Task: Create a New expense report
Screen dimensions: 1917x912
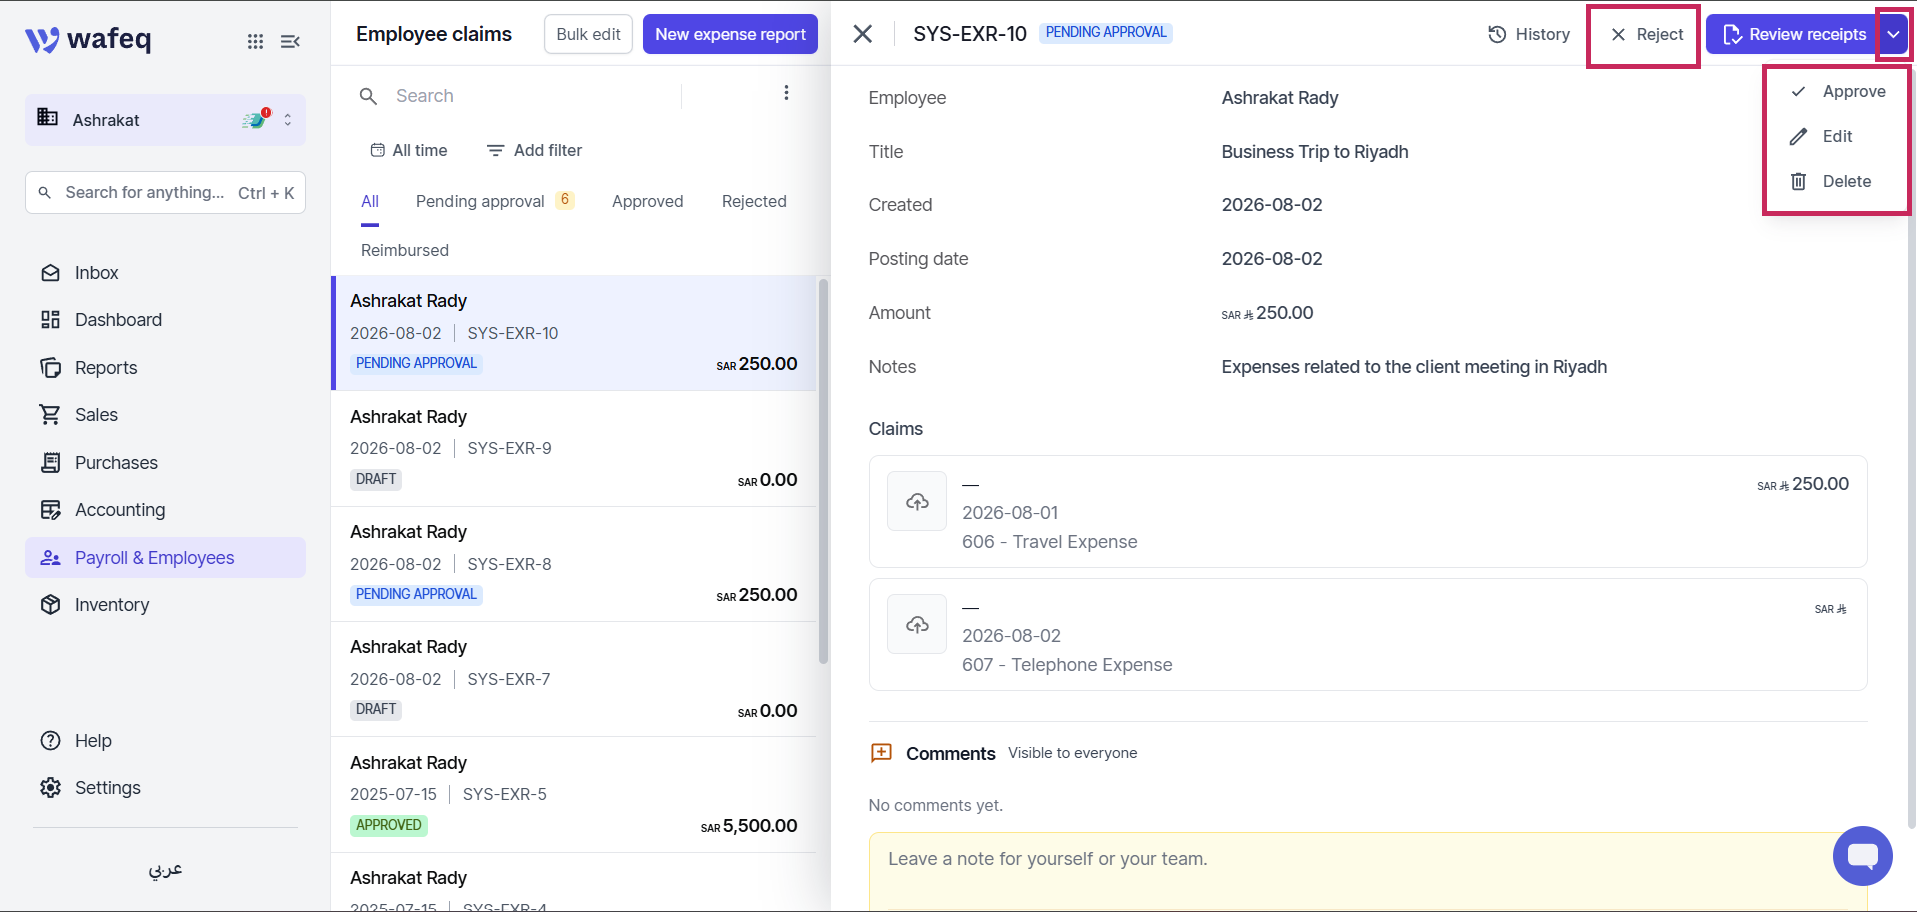Action: [730, 34]
